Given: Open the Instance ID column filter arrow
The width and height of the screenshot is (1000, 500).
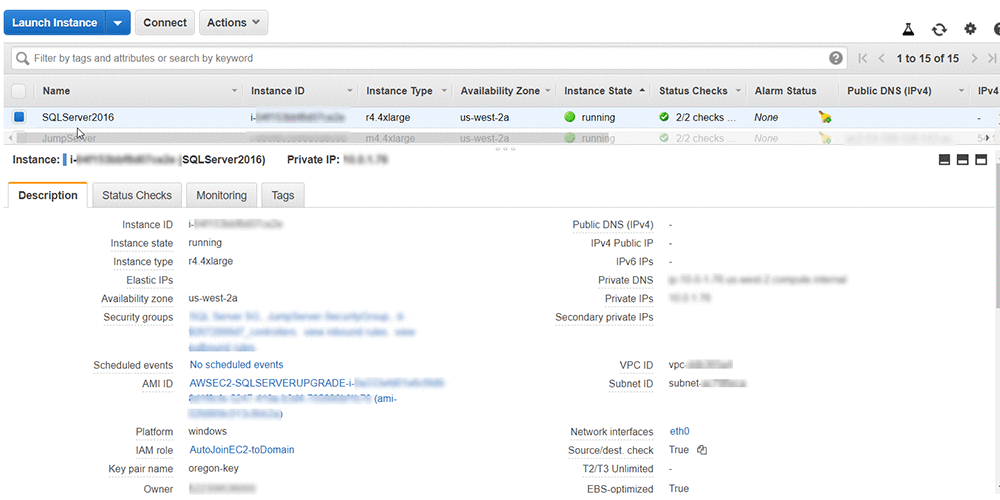Looking at the screenshot, I should pos(349,91).
